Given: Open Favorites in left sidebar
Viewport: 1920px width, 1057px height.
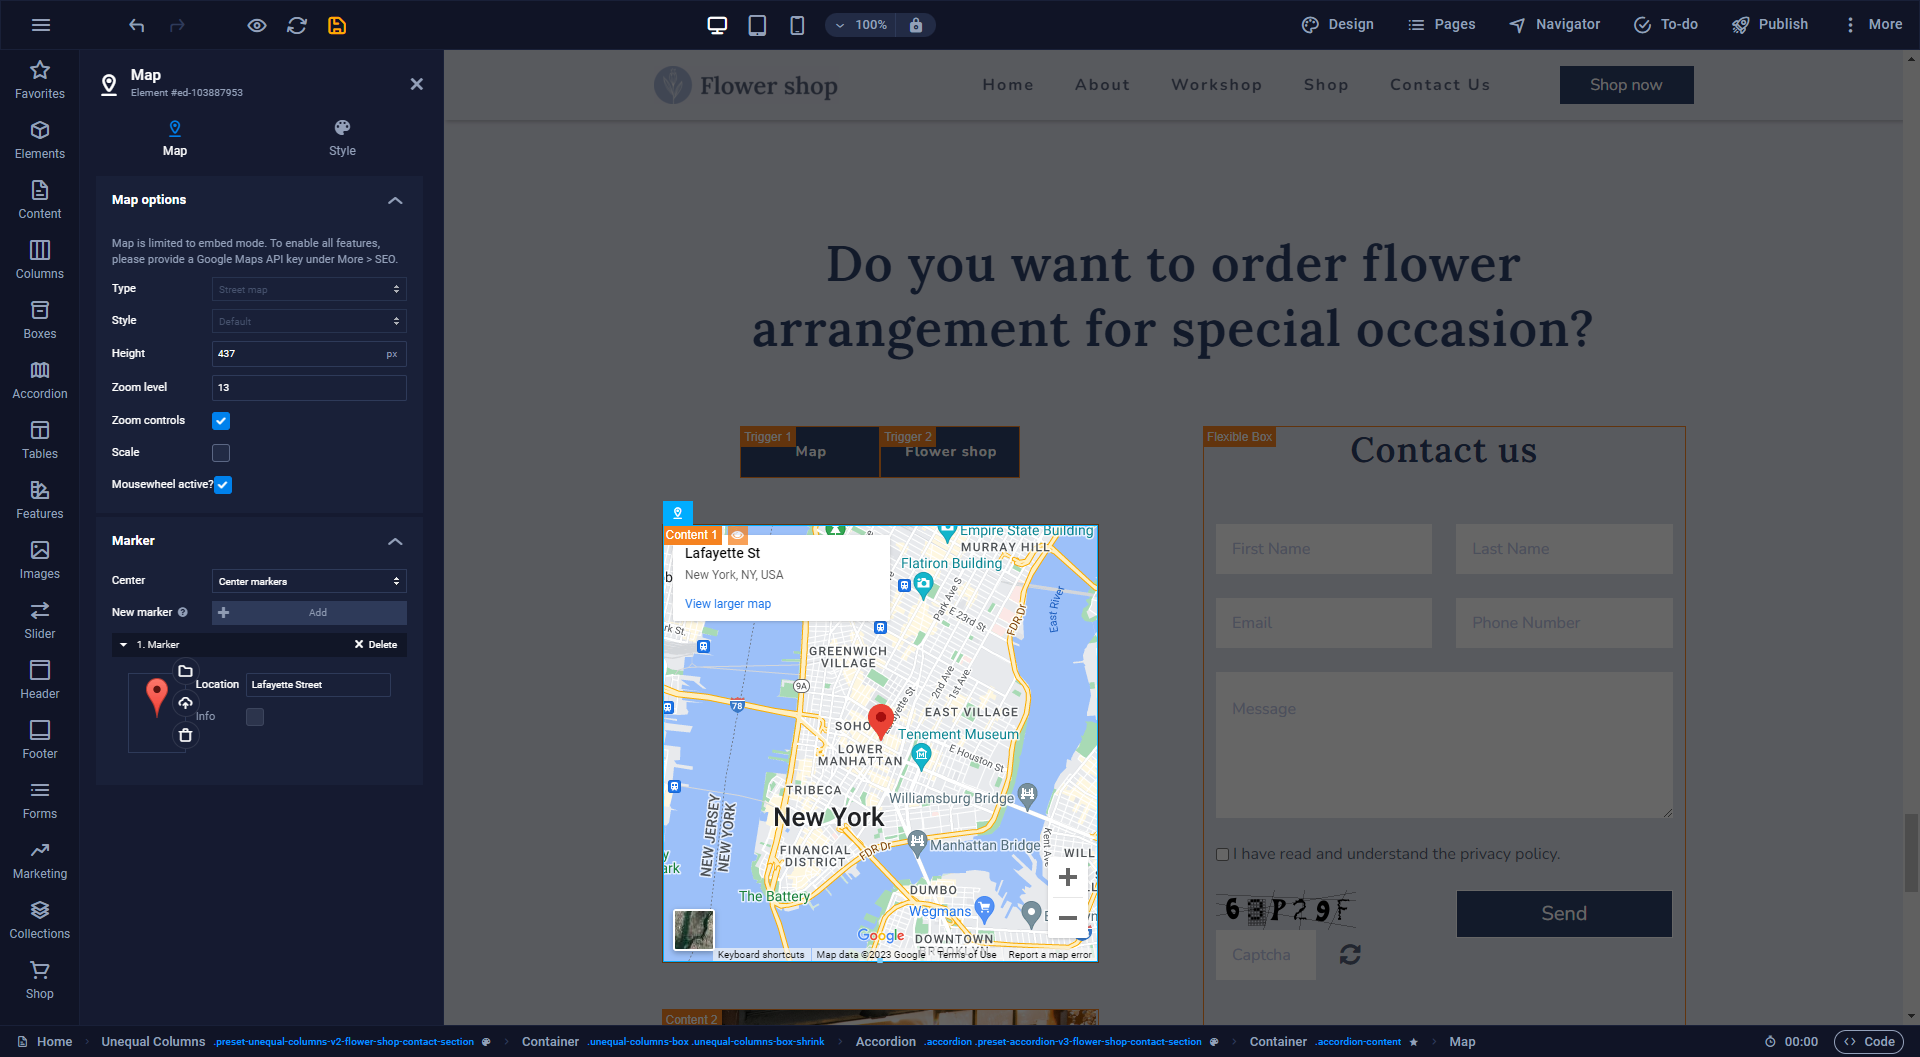Looking at the screenshot, I should click(x=40, y=80).
